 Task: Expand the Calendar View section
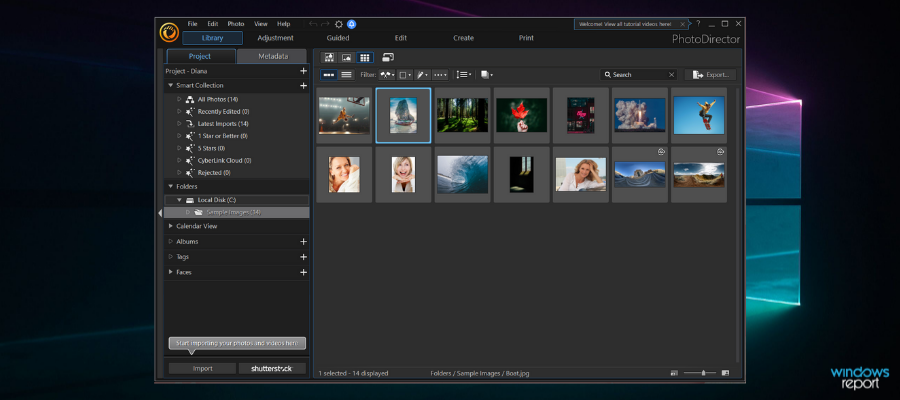[170, 226]
